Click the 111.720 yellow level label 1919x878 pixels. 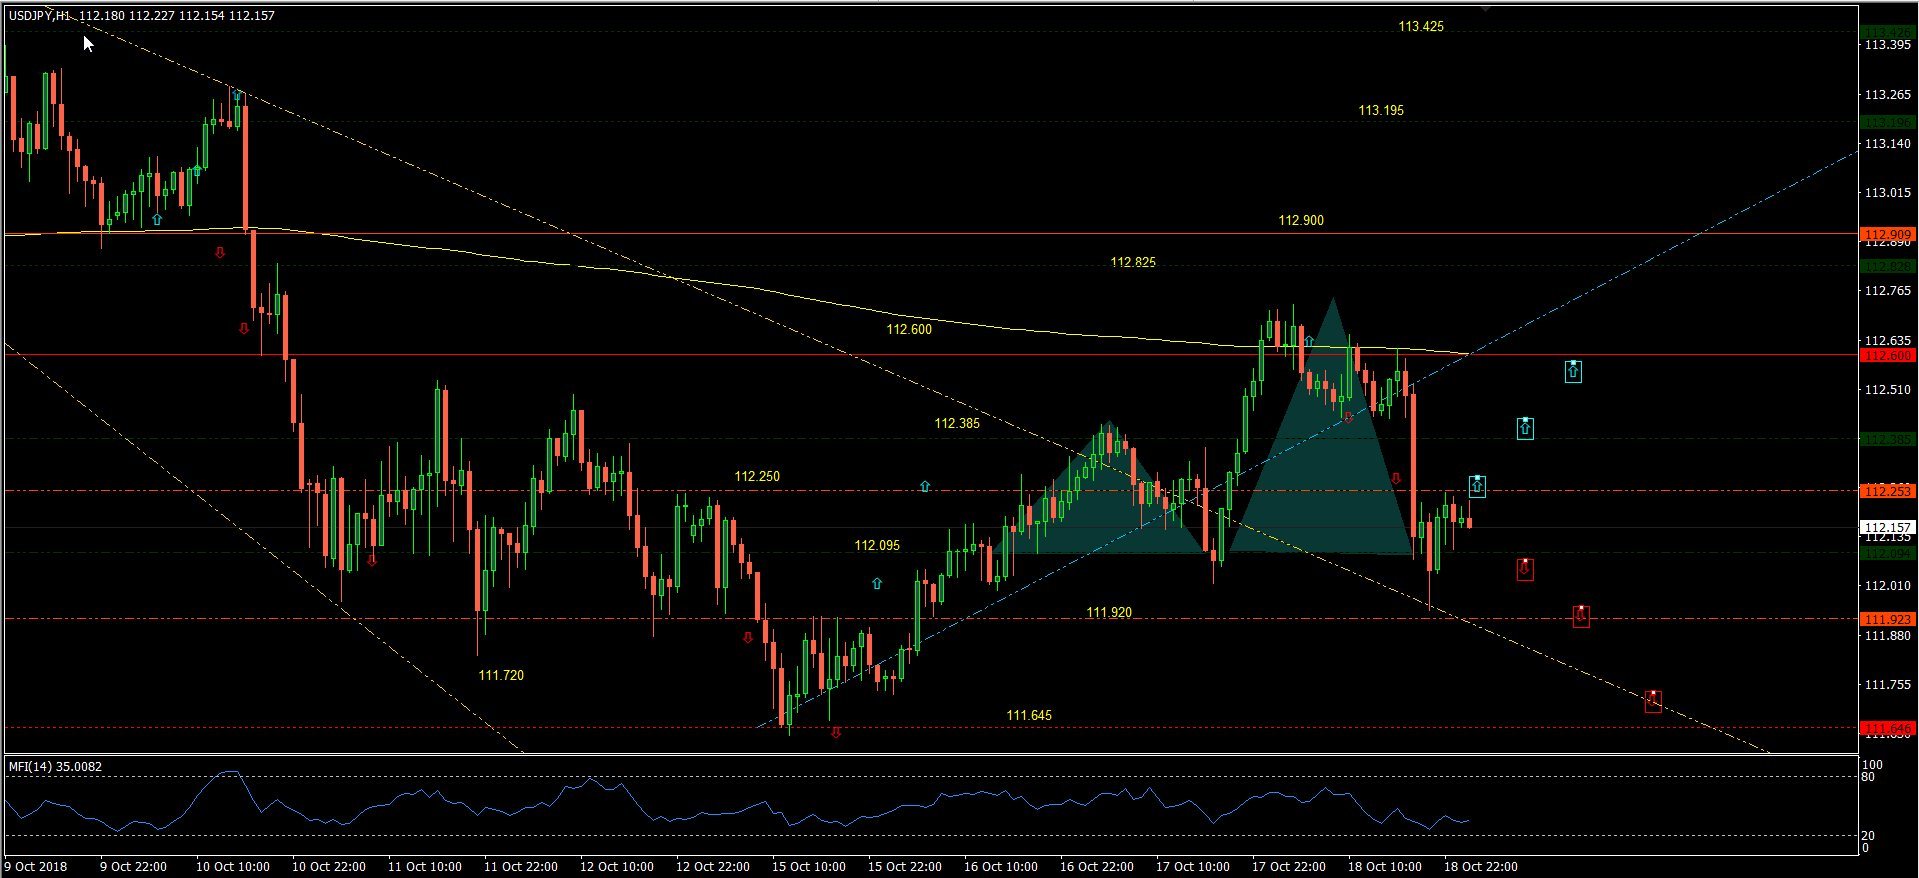pos(501,675)
